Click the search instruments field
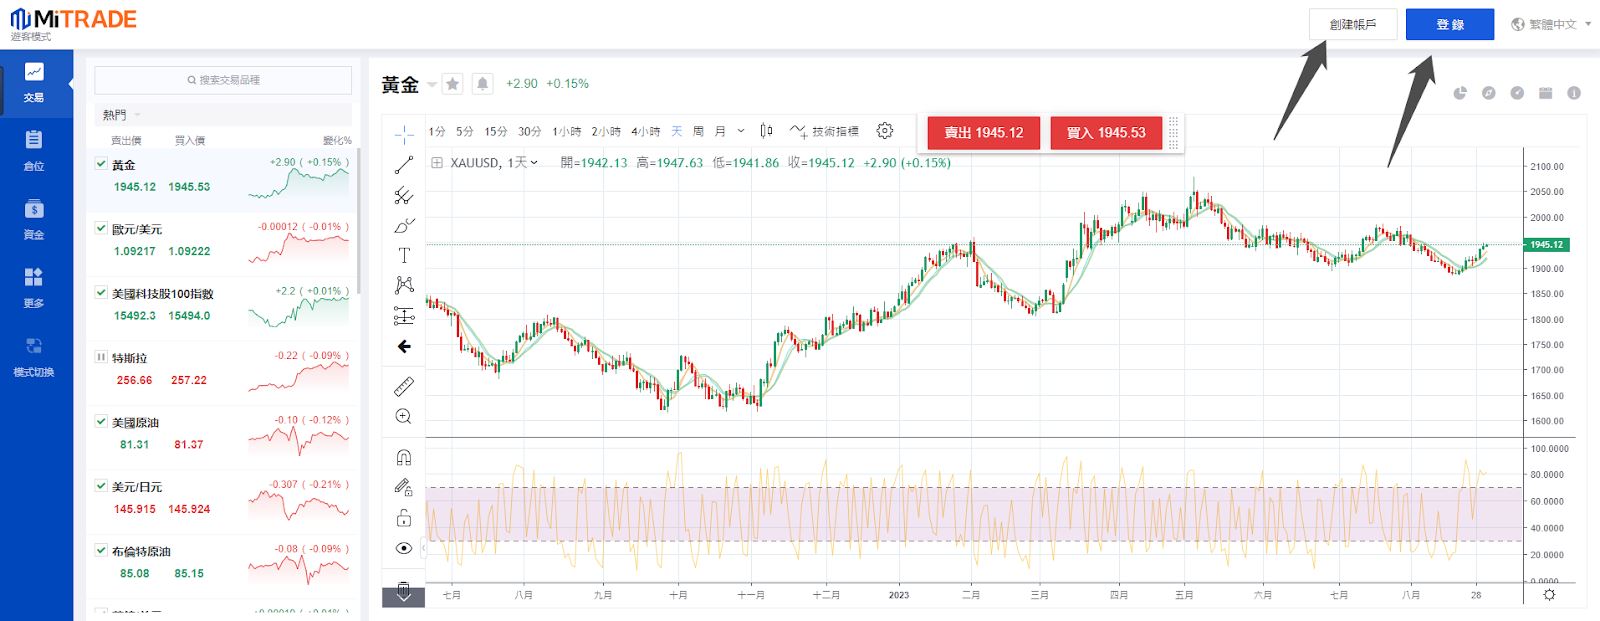1600x621 pixels. [x=223, y=80]
